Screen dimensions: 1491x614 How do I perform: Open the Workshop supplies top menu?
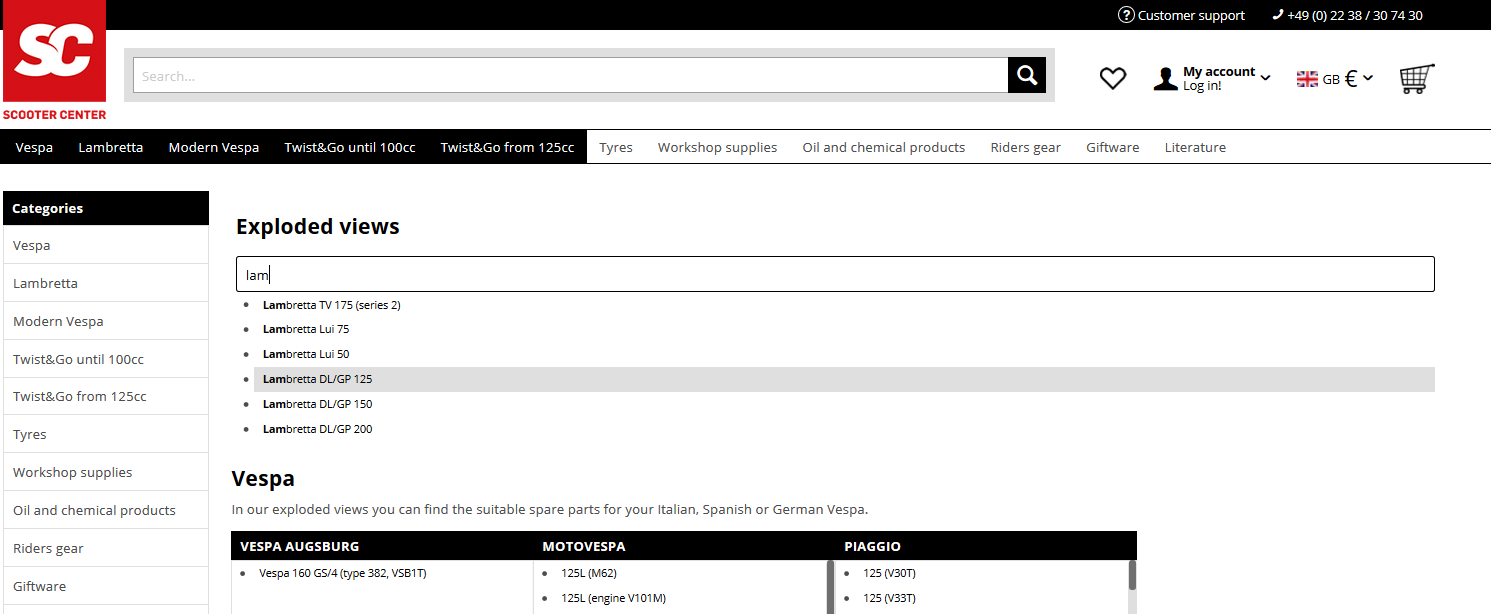pos(717,147)
